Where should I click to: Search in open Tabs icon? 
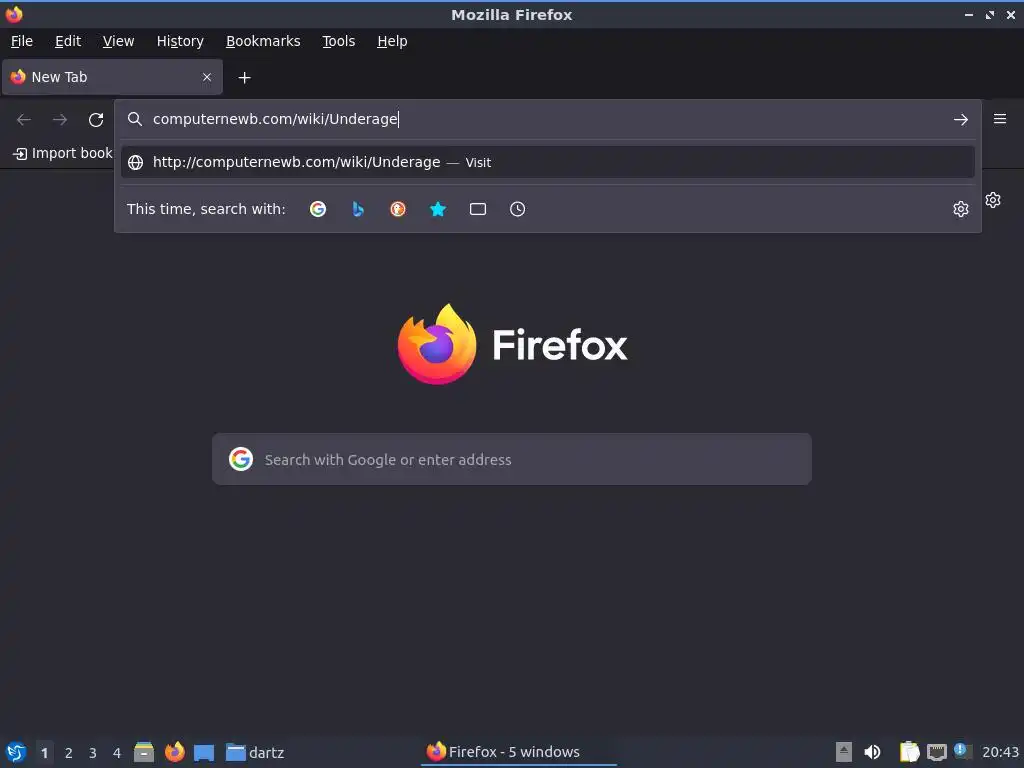pos(478,209)
